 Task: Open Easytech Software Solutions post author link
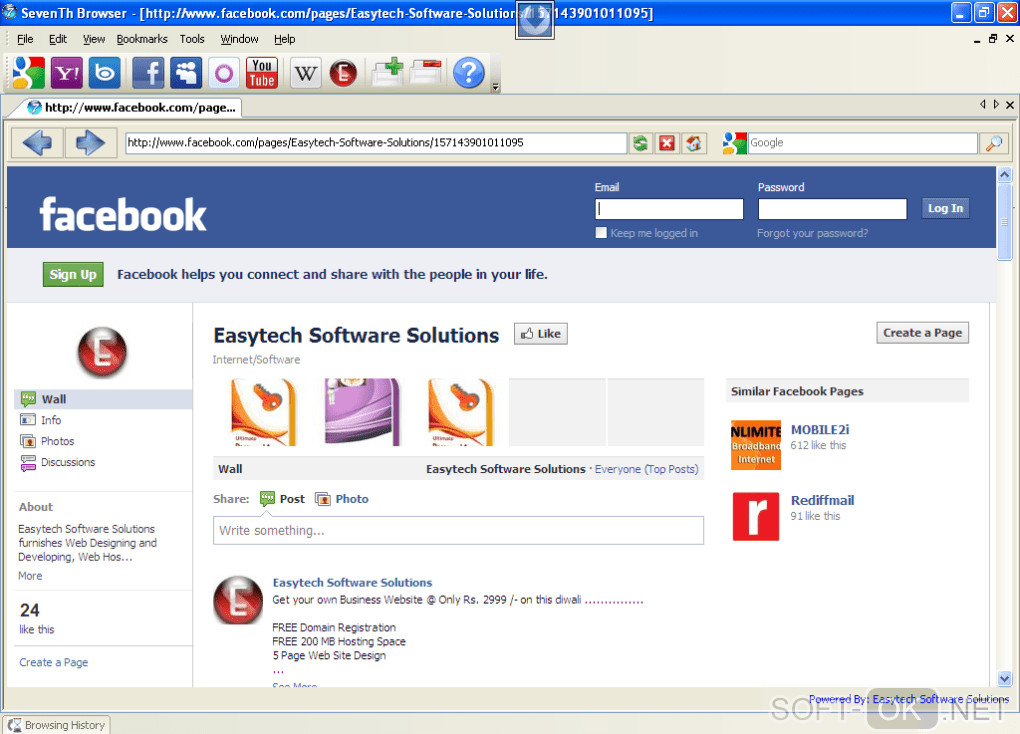pos(352,583)
